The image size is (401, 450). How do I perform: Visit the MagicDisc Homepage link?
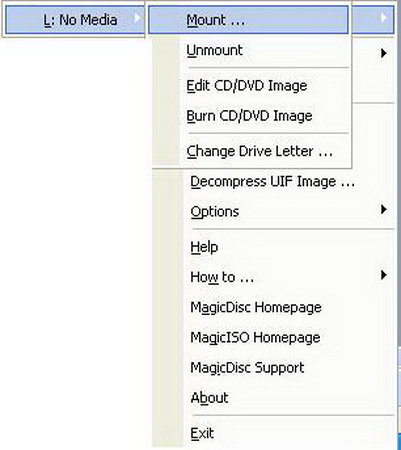click(x=256, y=307)
